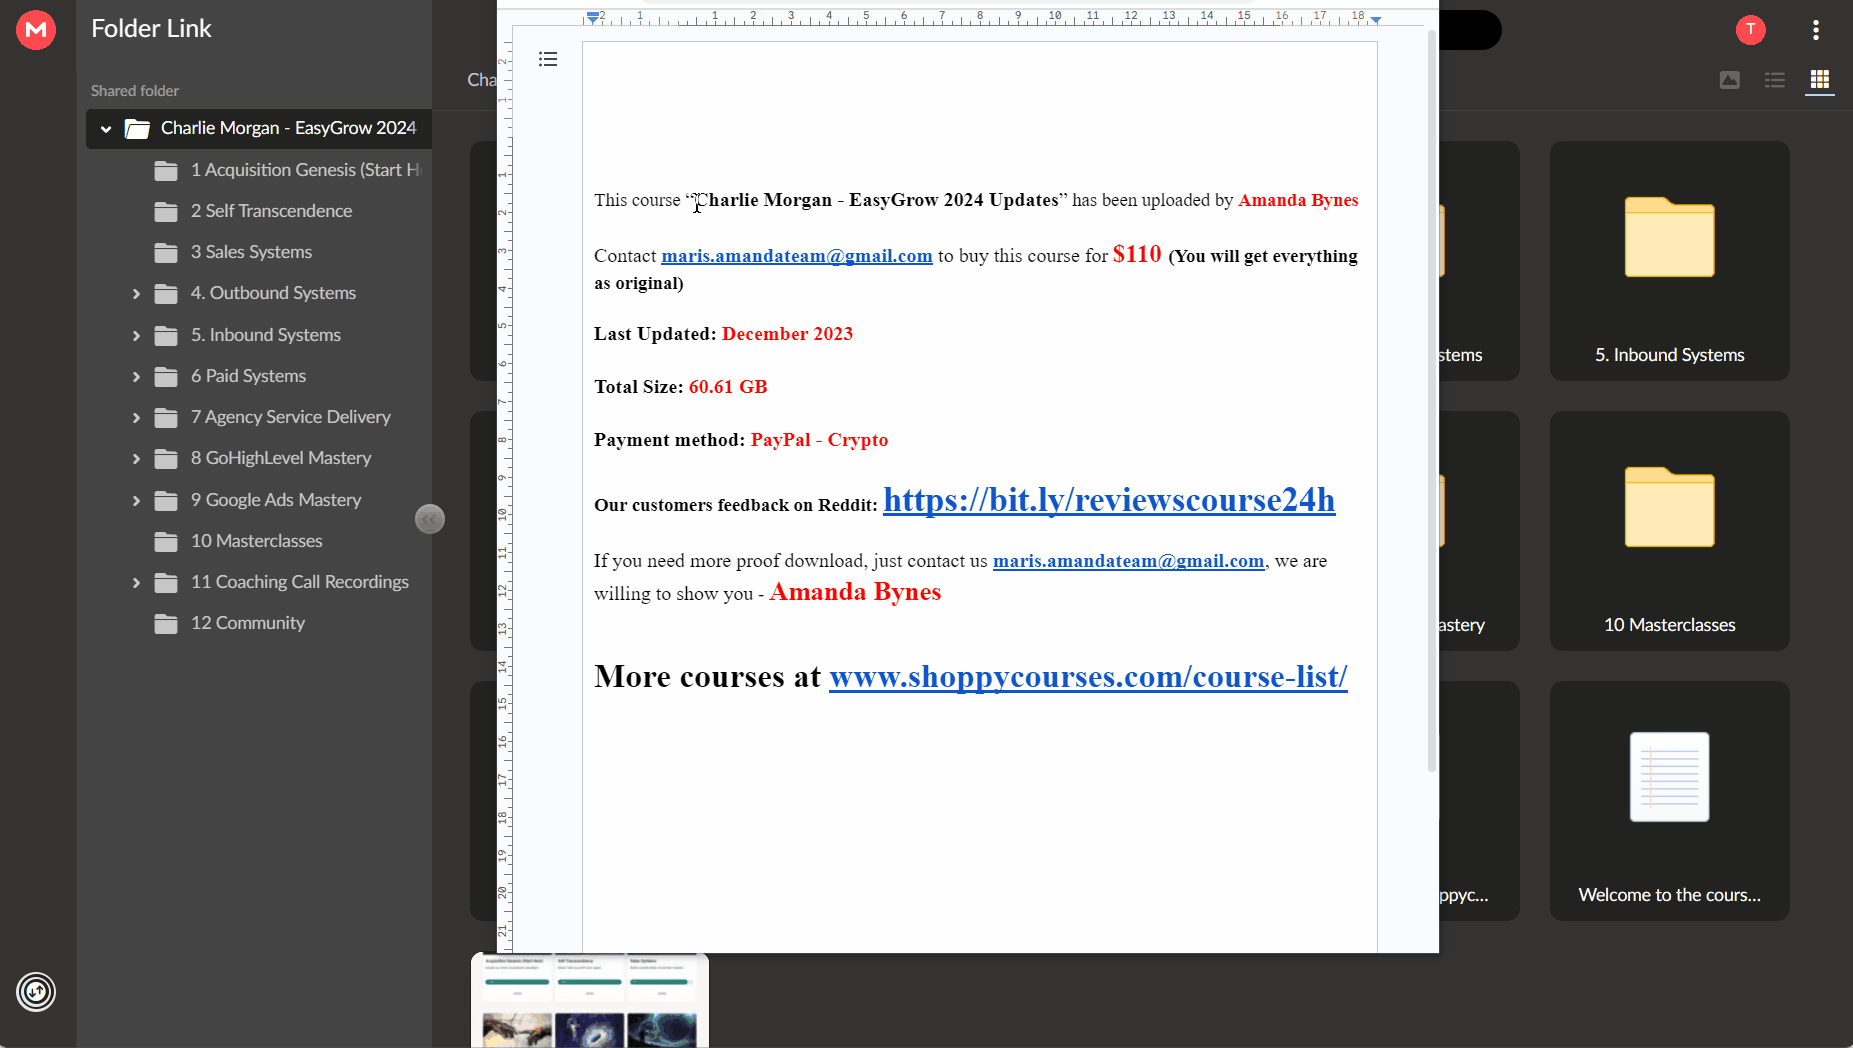Select 12 Community in the tree
Viewport: 1853px width, 1048px height.
tap(247, 623)
